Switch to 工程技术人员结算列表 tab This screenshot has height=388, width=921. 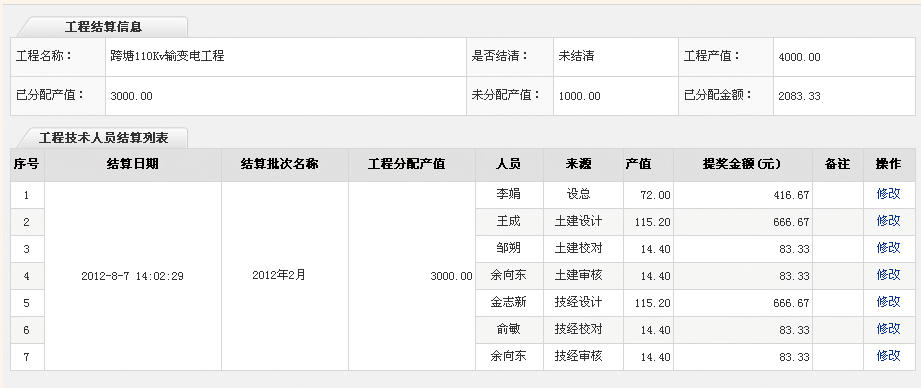[103, 138]
